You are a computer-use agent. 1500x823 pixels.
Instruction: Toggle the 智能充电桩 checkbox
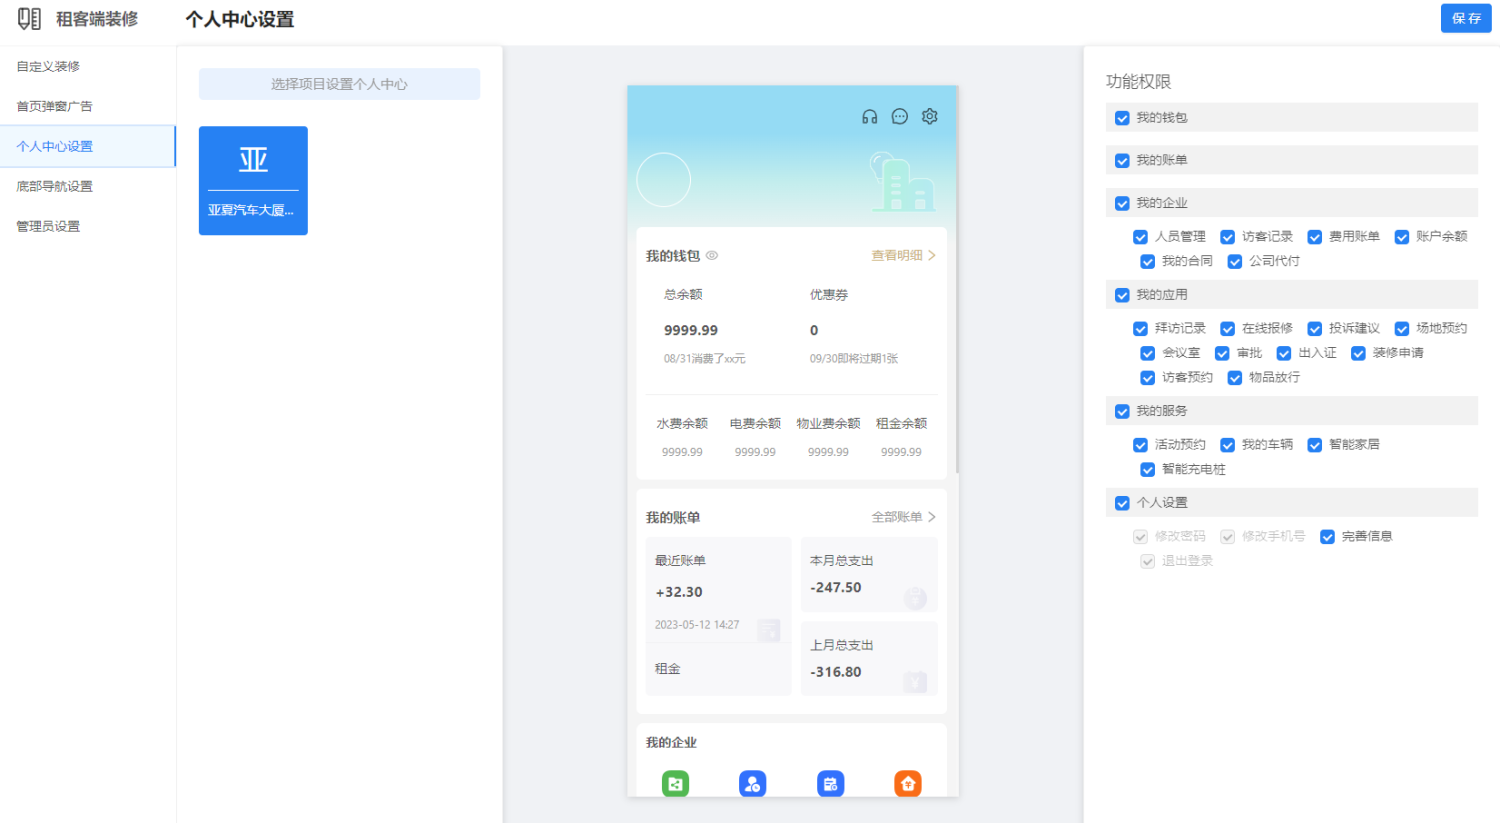tap(1147, 470)
